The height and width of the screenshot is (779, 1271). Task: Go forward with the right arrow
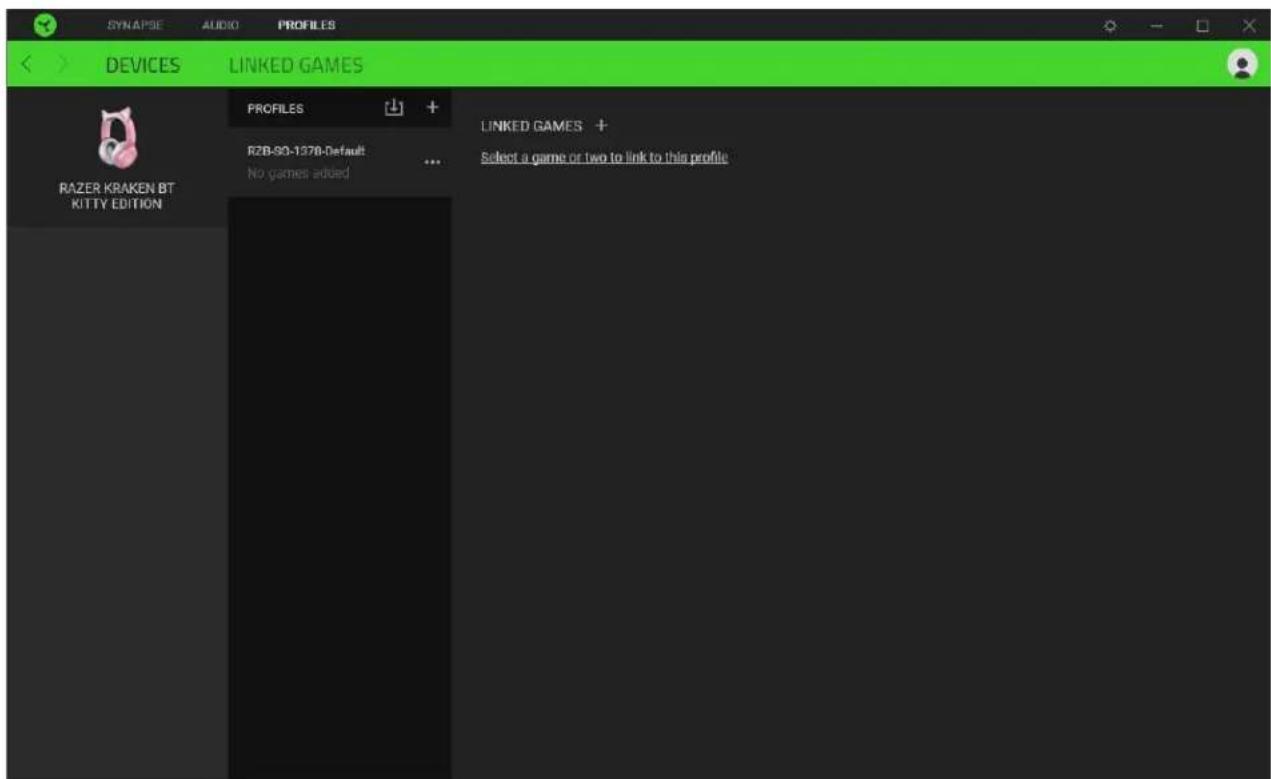point(62,67)
